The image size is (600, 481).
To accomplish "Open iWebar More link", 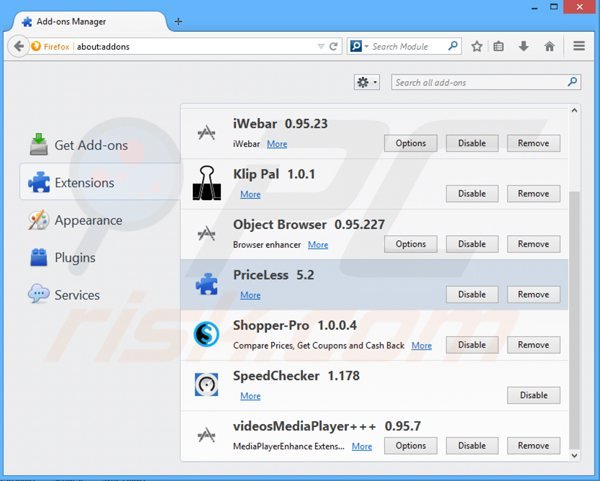I will pyautogui.click(x=277, y=144).
